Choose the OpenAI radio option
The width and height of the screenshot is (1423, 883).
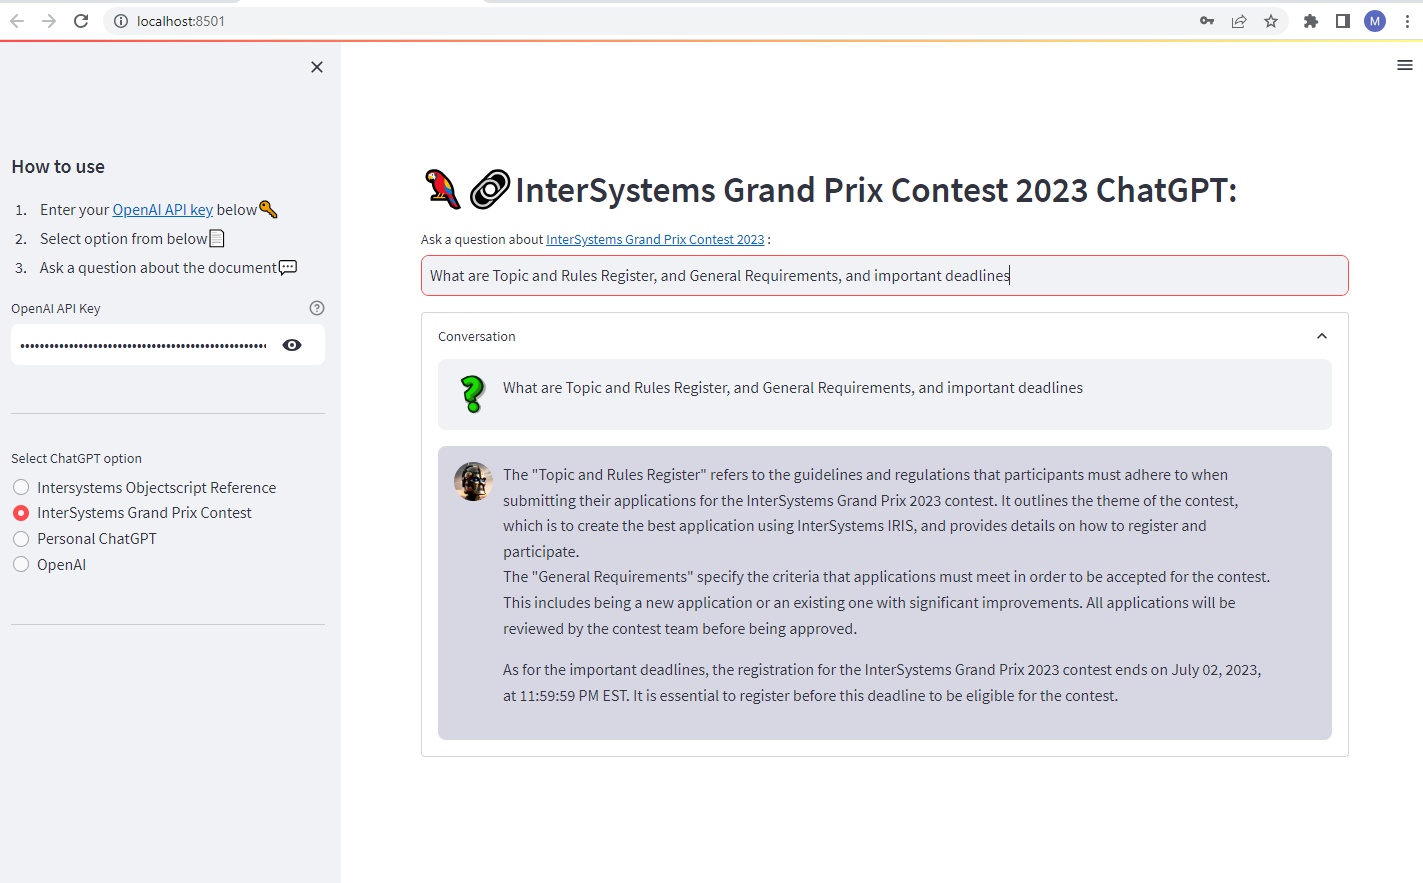[x=21, y=565]
